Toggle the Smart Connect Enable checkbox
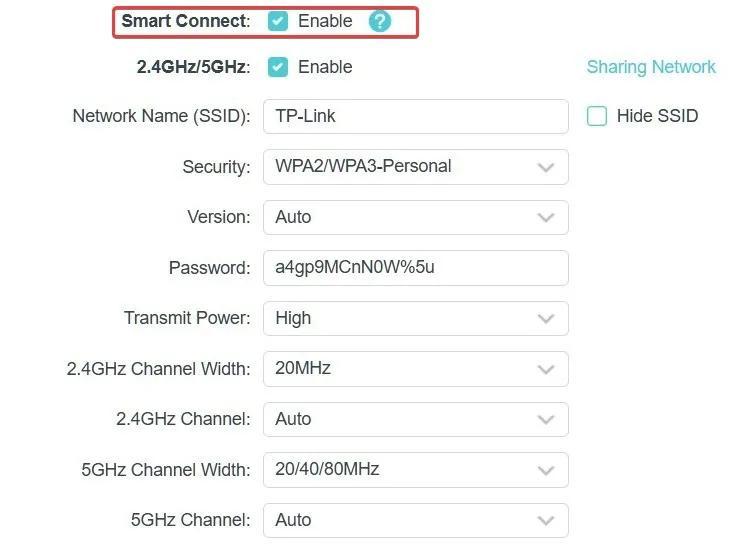The image size is (756, 558). point(278,21)
